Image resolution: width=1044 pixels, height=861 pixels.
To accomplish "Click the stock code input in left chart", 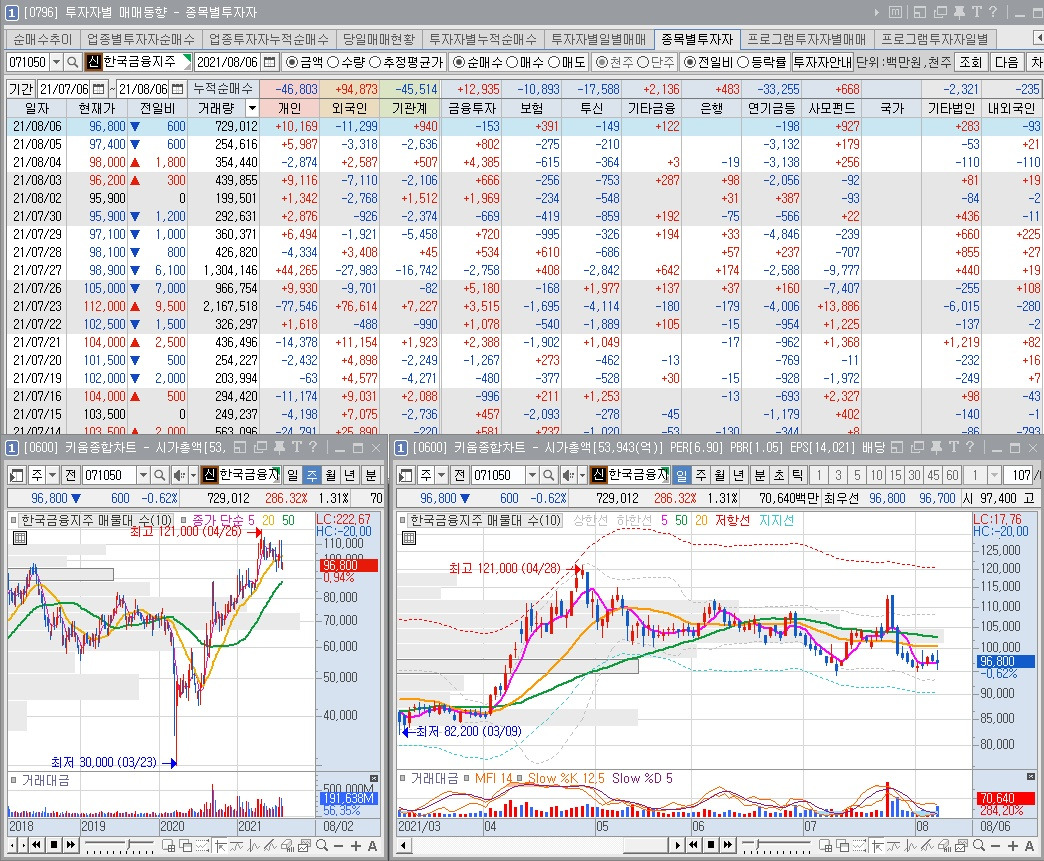I will [109, 475].
